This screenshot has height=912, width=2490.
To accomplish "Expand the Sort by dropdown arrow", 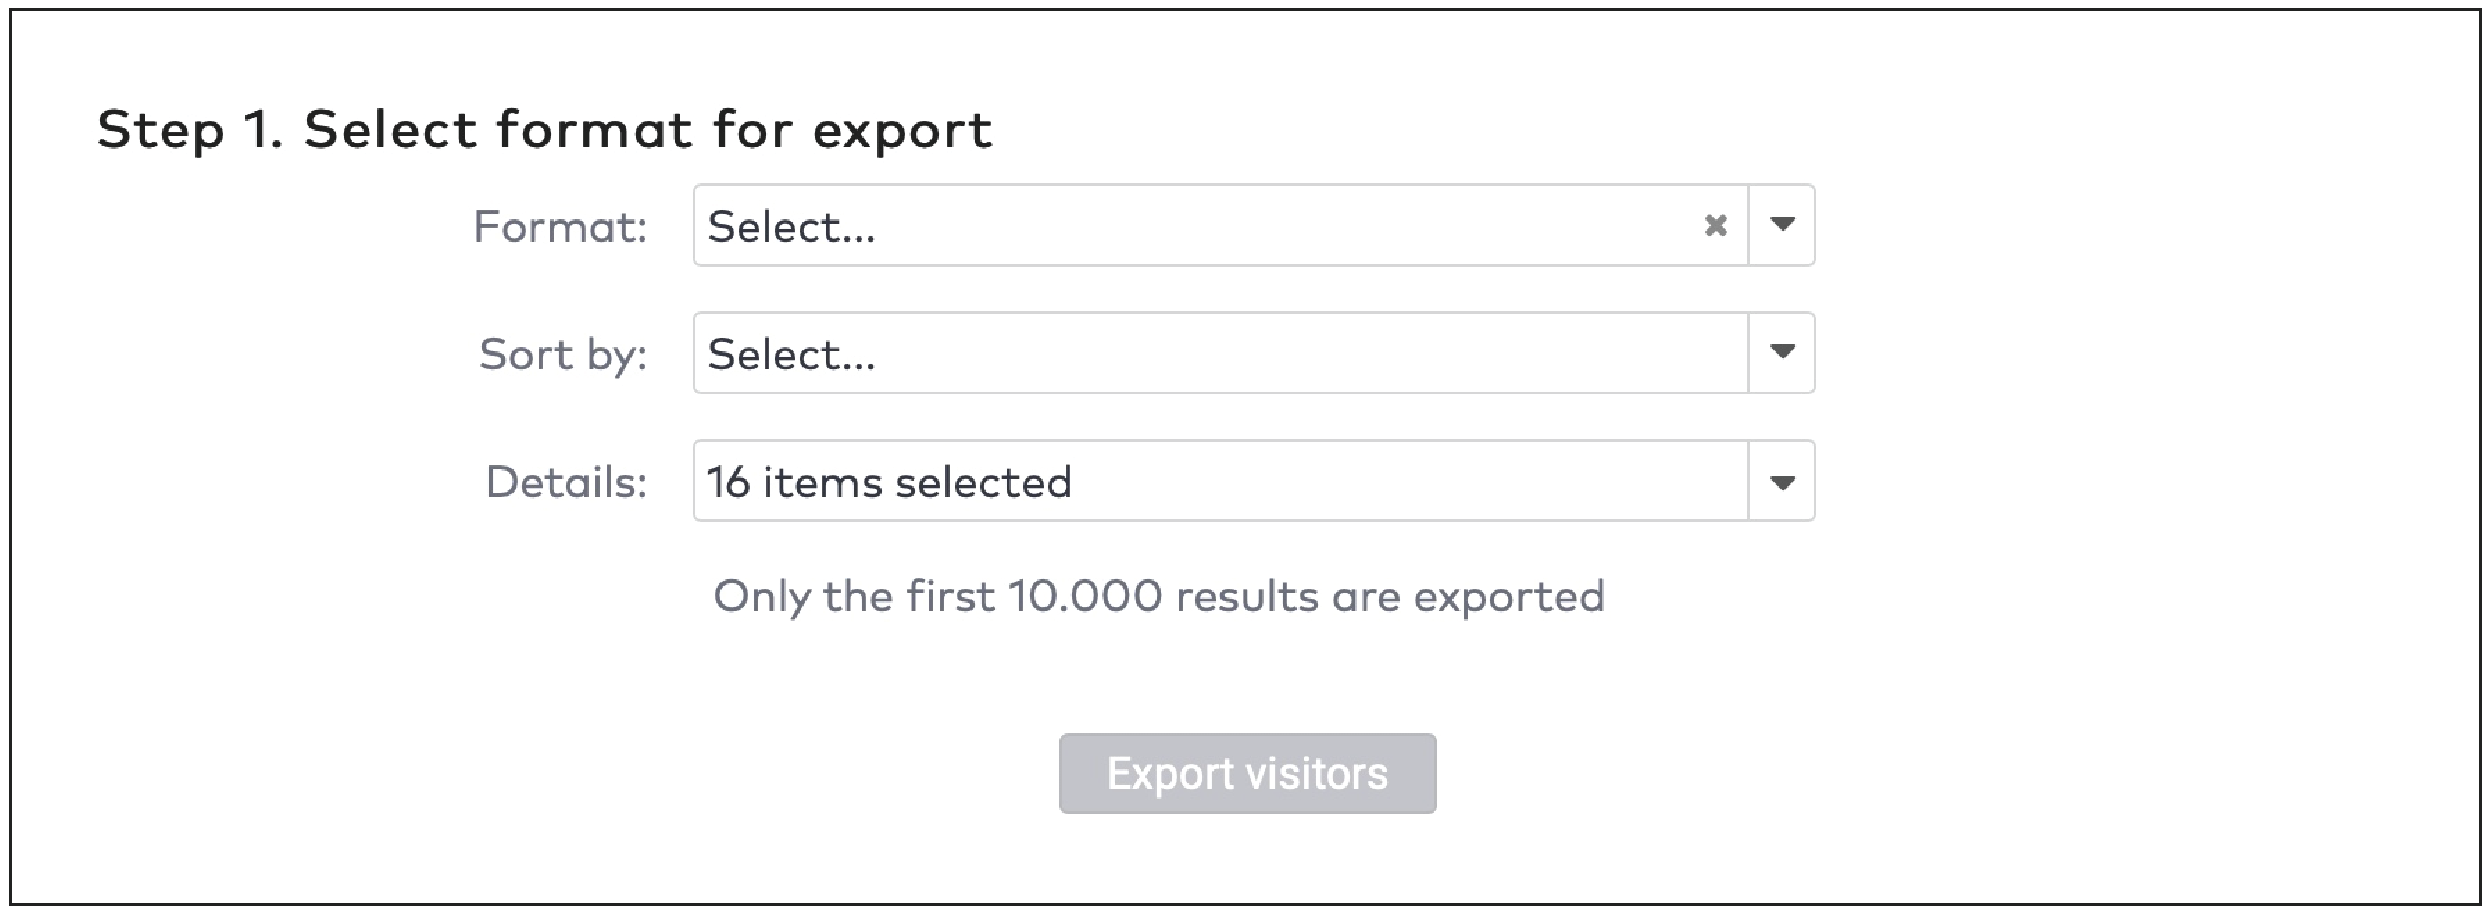I will 1781,353.
